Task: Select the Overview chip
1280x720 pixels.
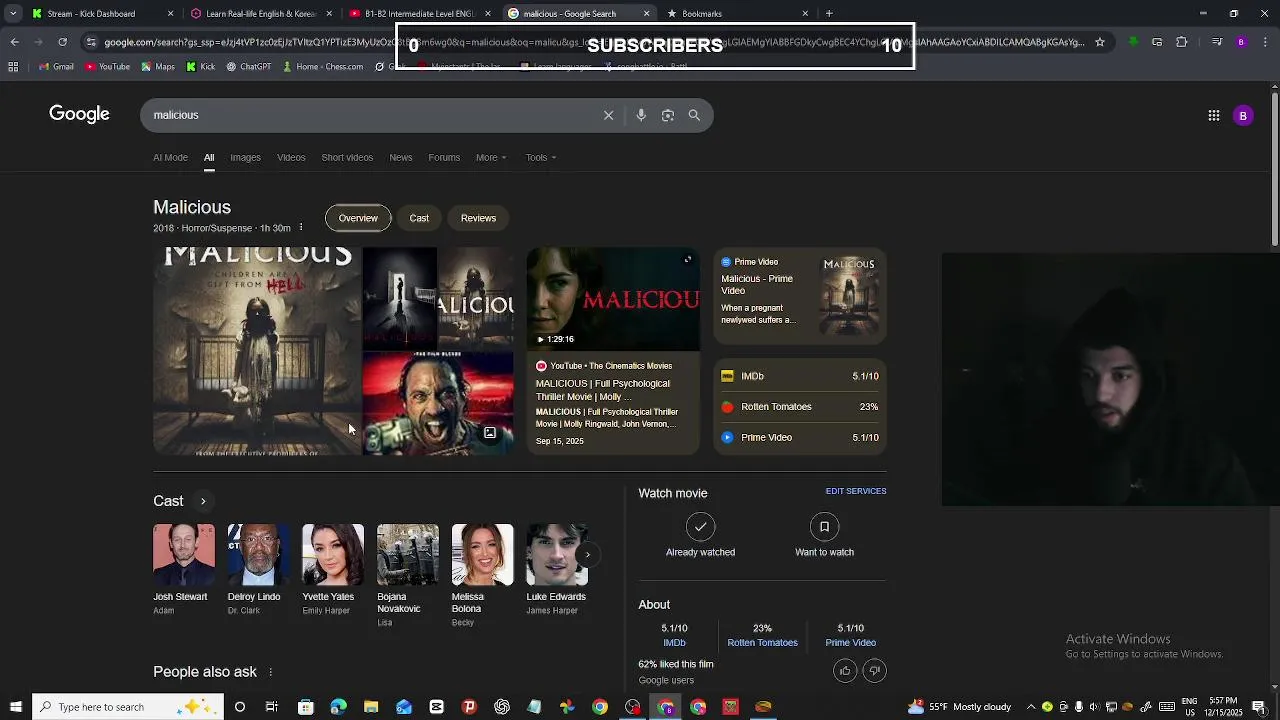Action: 358,218
